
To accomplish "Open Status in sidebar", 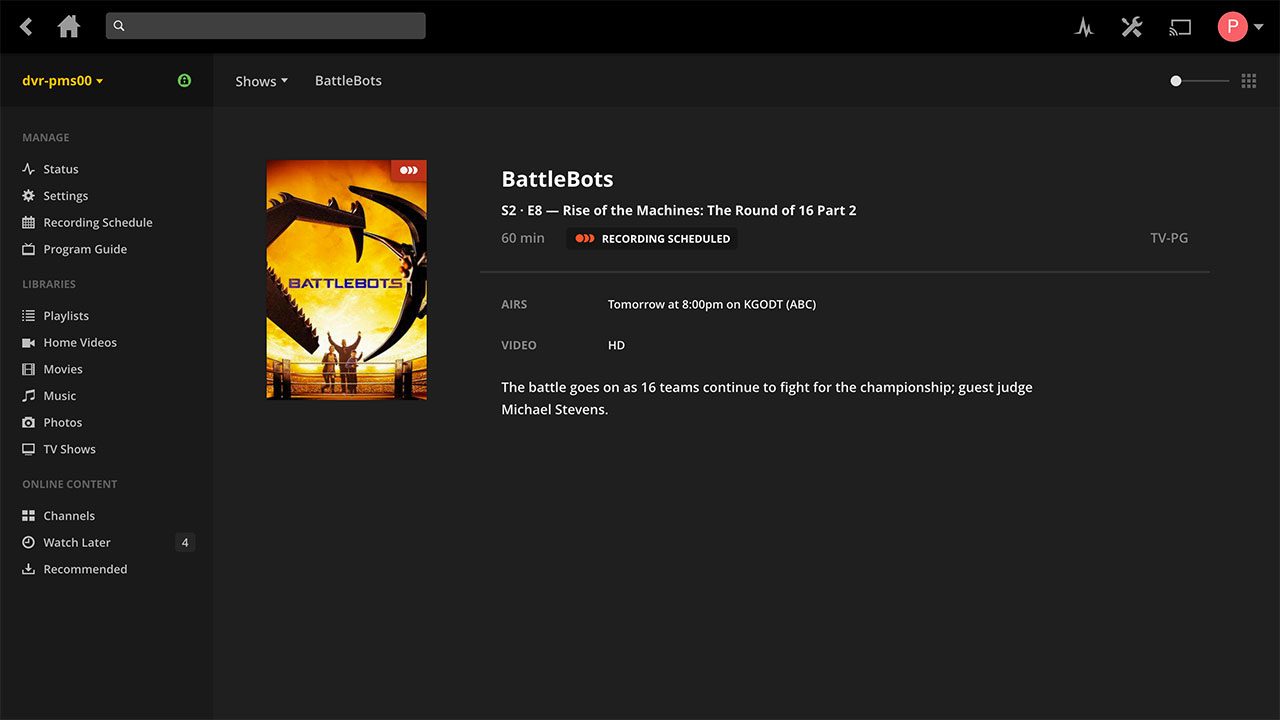I will click(61, 169).
